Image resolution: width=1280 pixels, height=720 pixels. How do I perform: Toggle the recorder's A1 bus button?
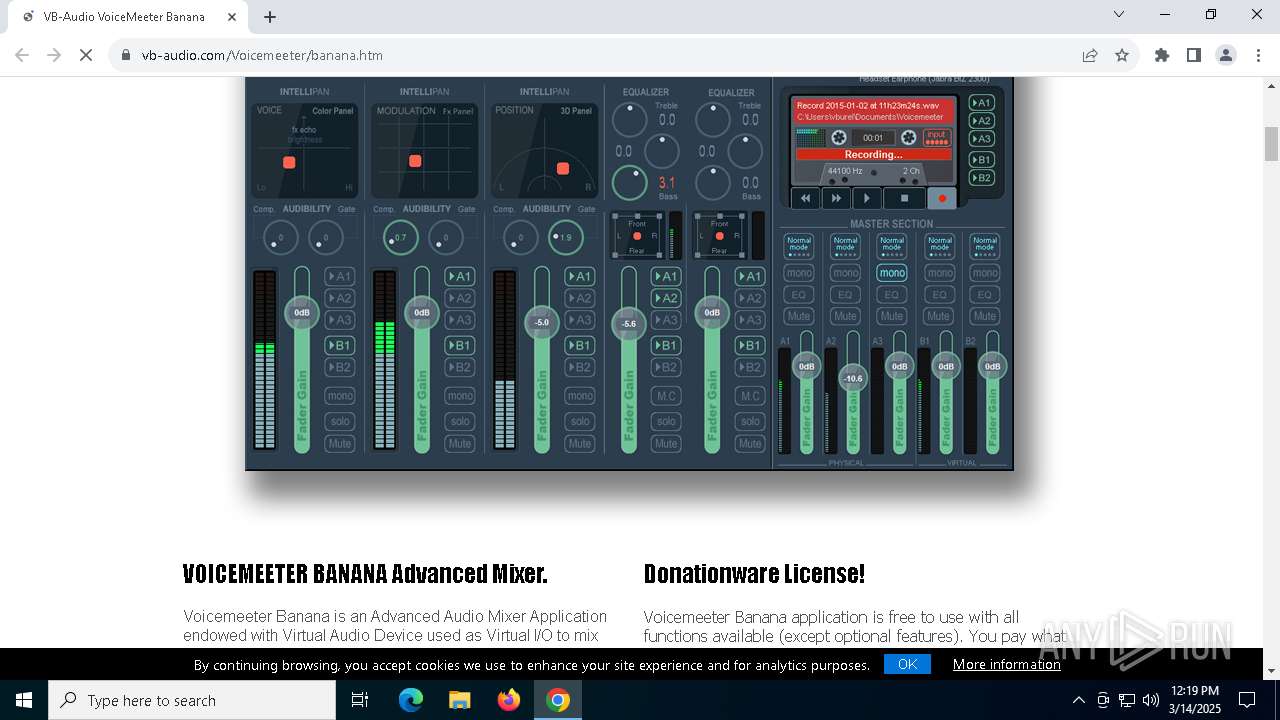pos(982,103)
